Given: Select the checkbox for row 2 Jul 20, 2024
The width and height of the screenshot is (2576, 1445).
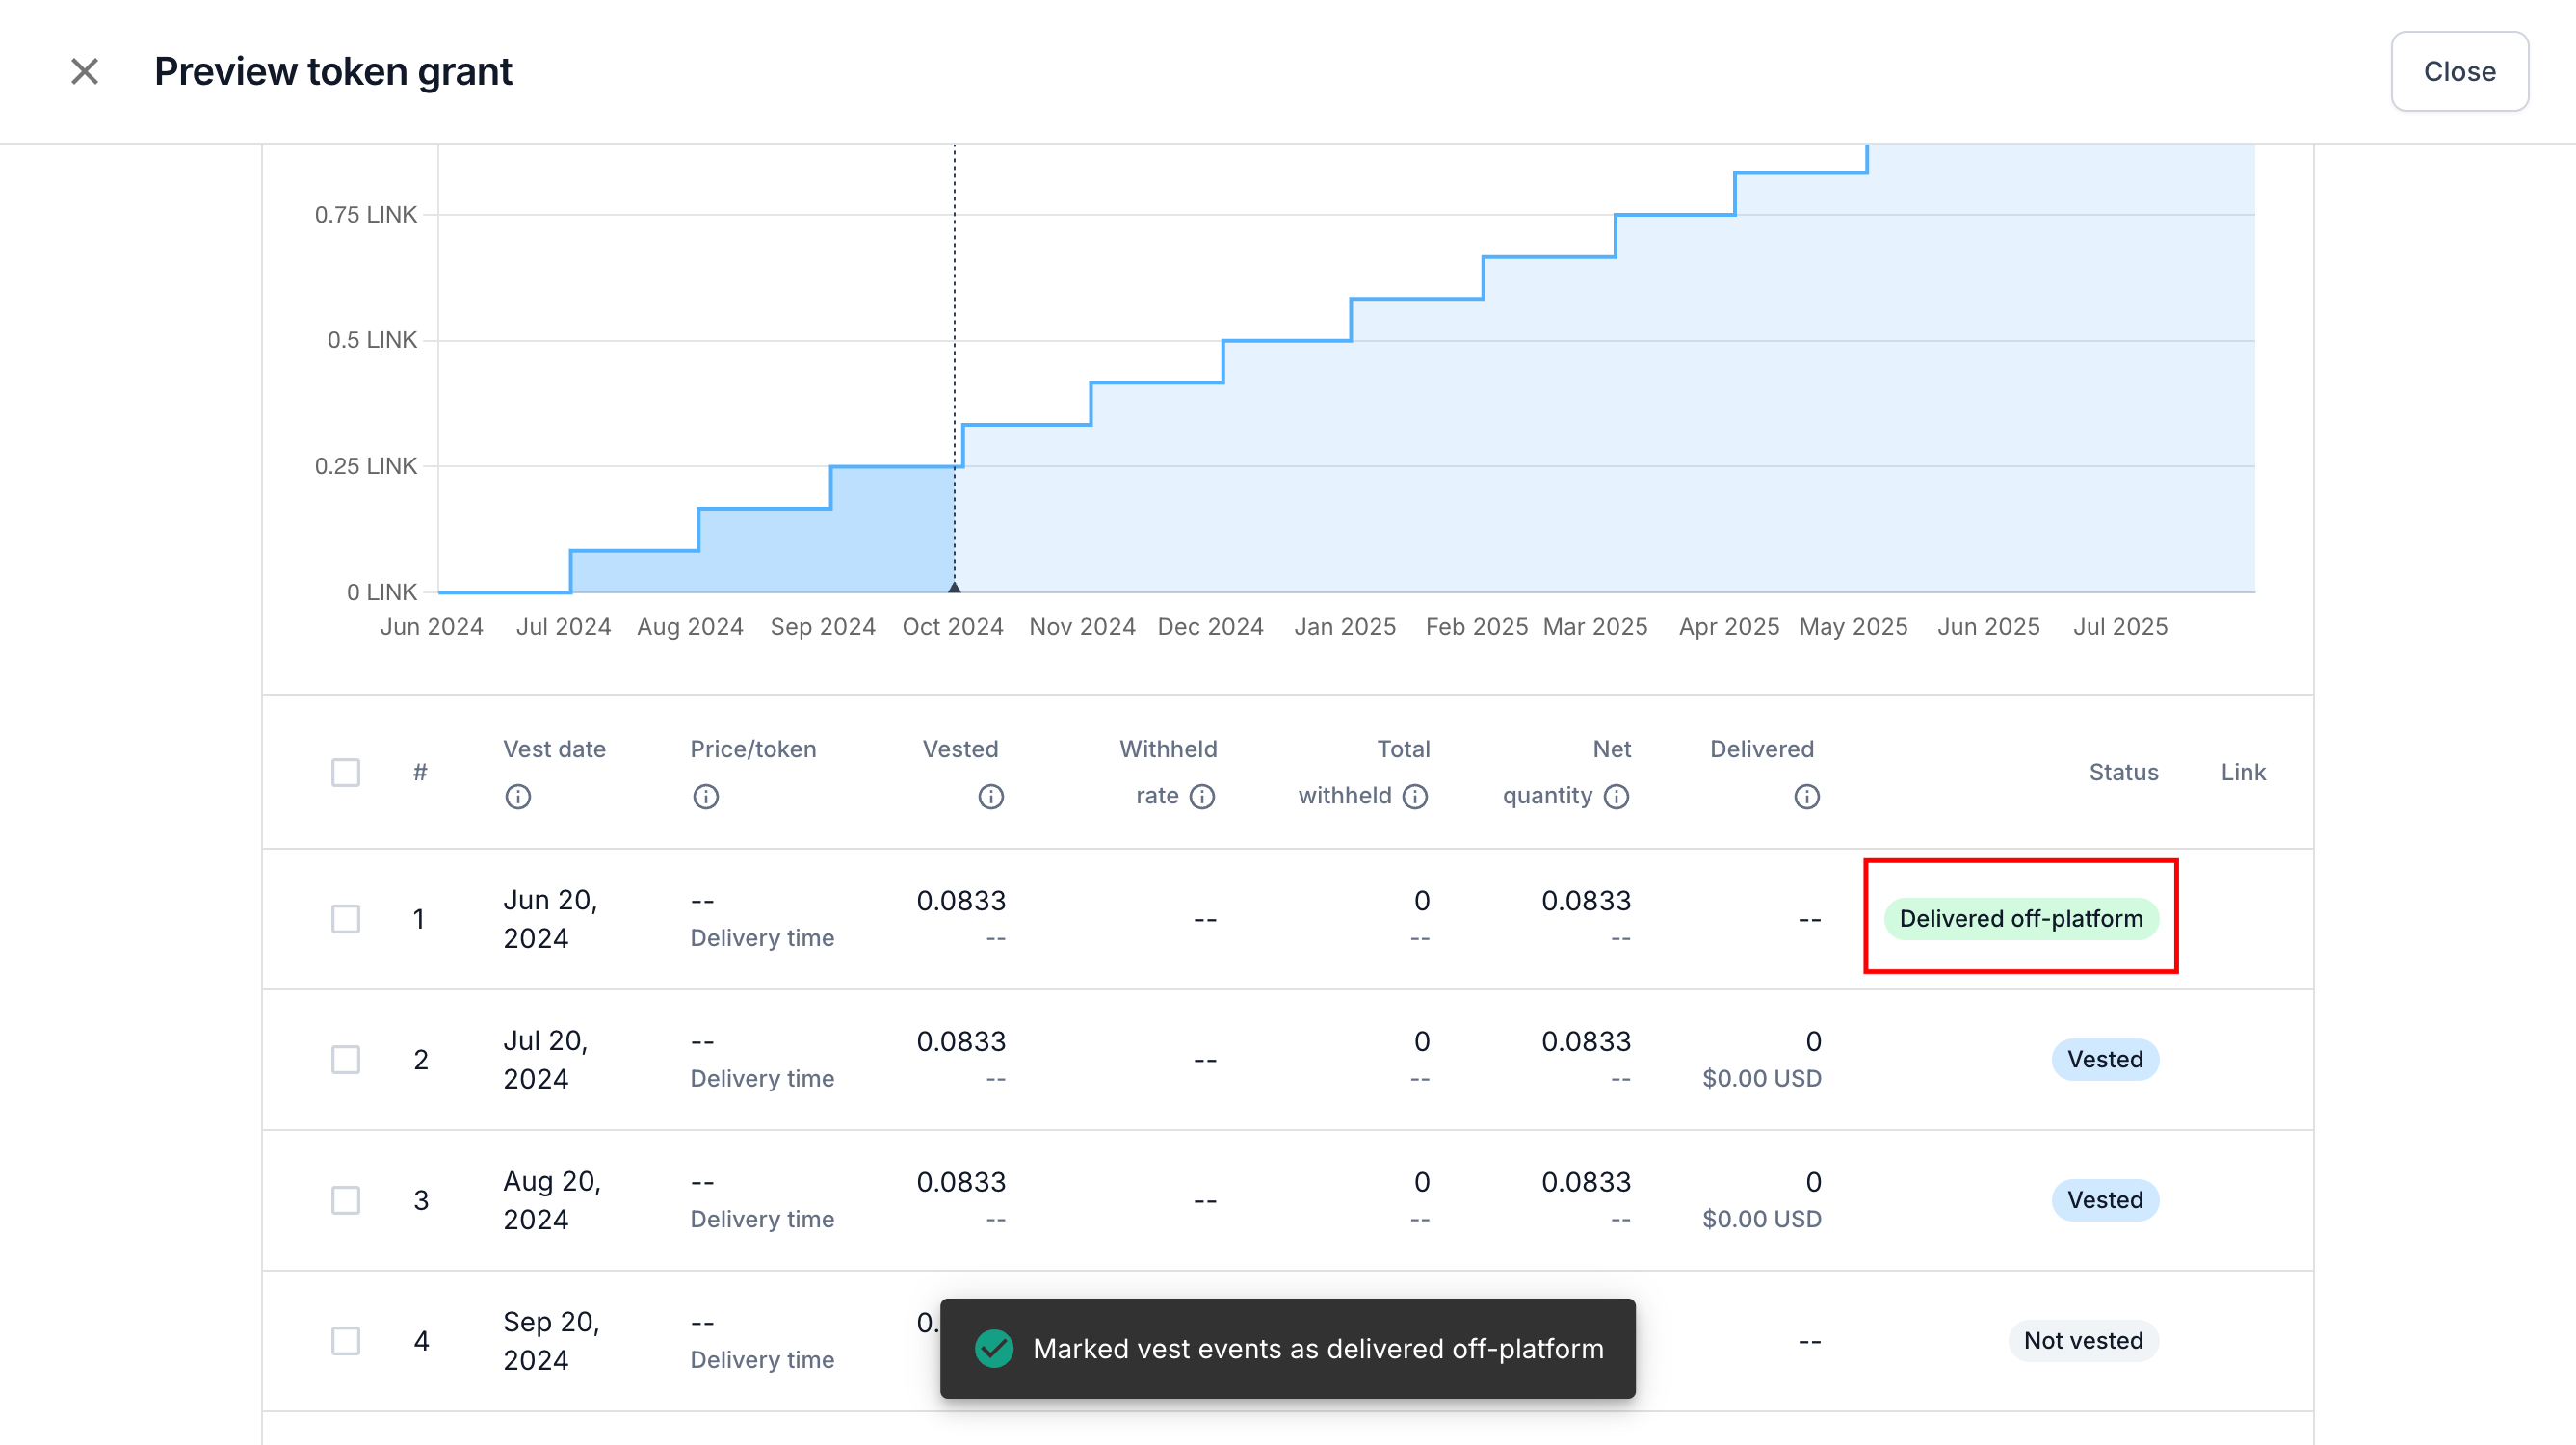Looking at the screenshot, I should (x=346, y=1059).
